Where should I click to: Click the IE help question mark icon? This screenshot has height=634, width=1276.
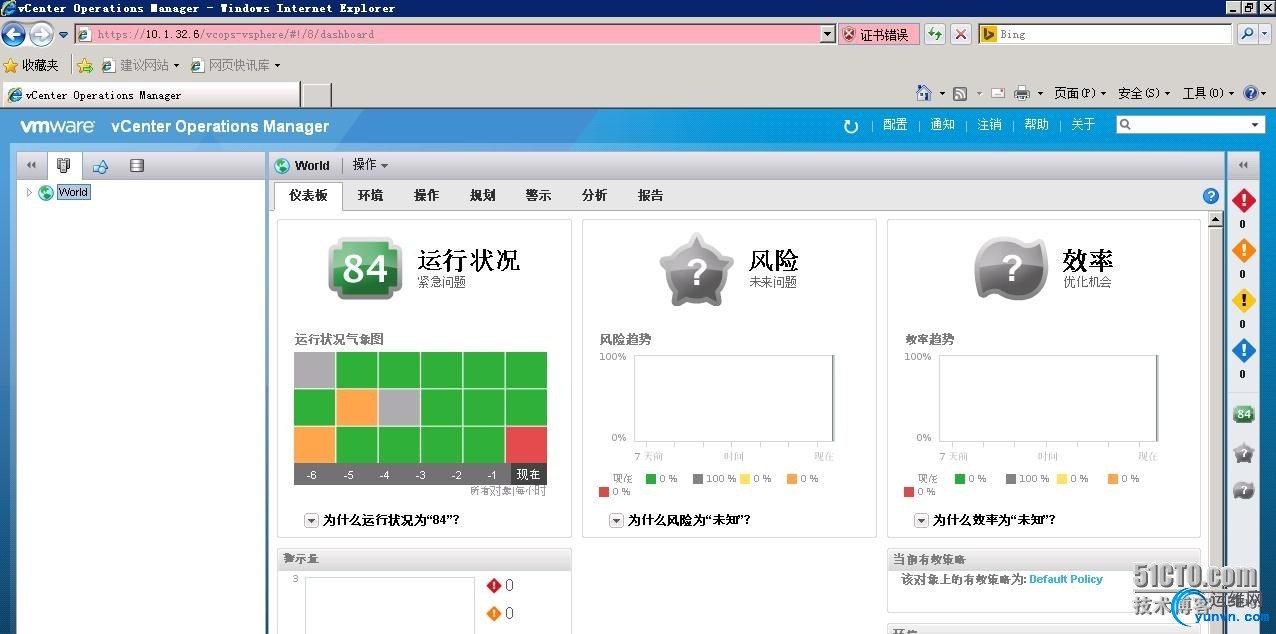coord(1251,93)
